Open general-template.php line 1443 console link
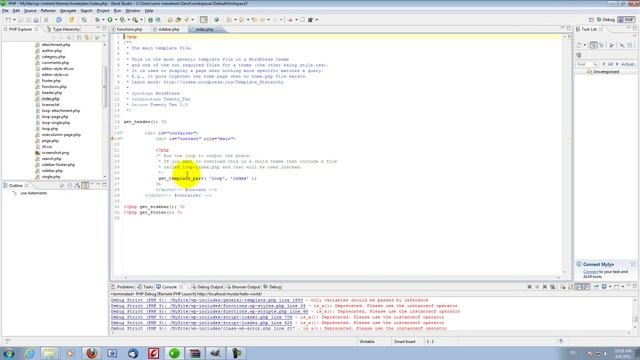The image size is (640, 360). (x=207, y=300)
